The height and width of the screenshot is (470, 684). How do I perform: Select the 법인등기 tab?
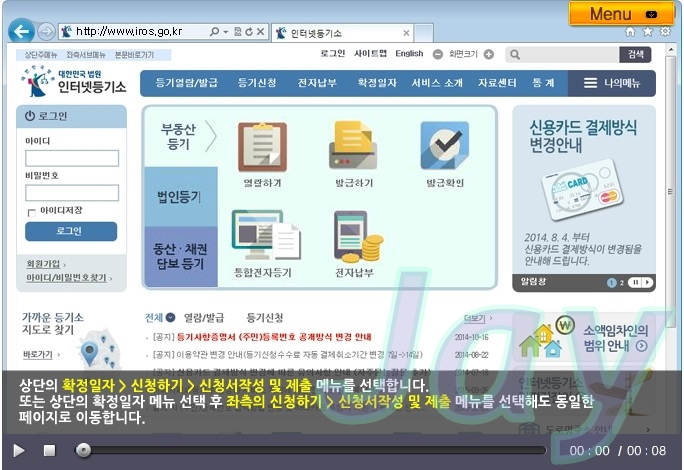[181, 197]
